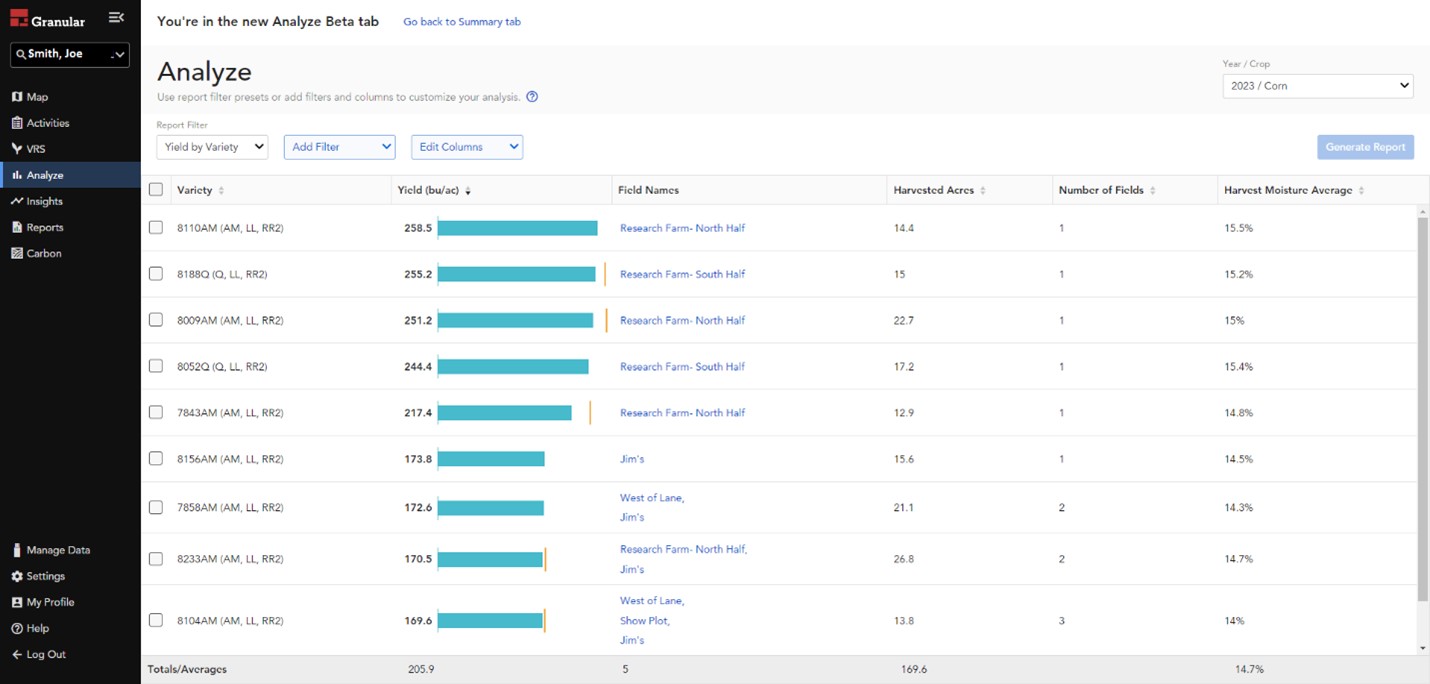
Task: Tick the checkbox for variety 8052Q
Action: point(156,366)
